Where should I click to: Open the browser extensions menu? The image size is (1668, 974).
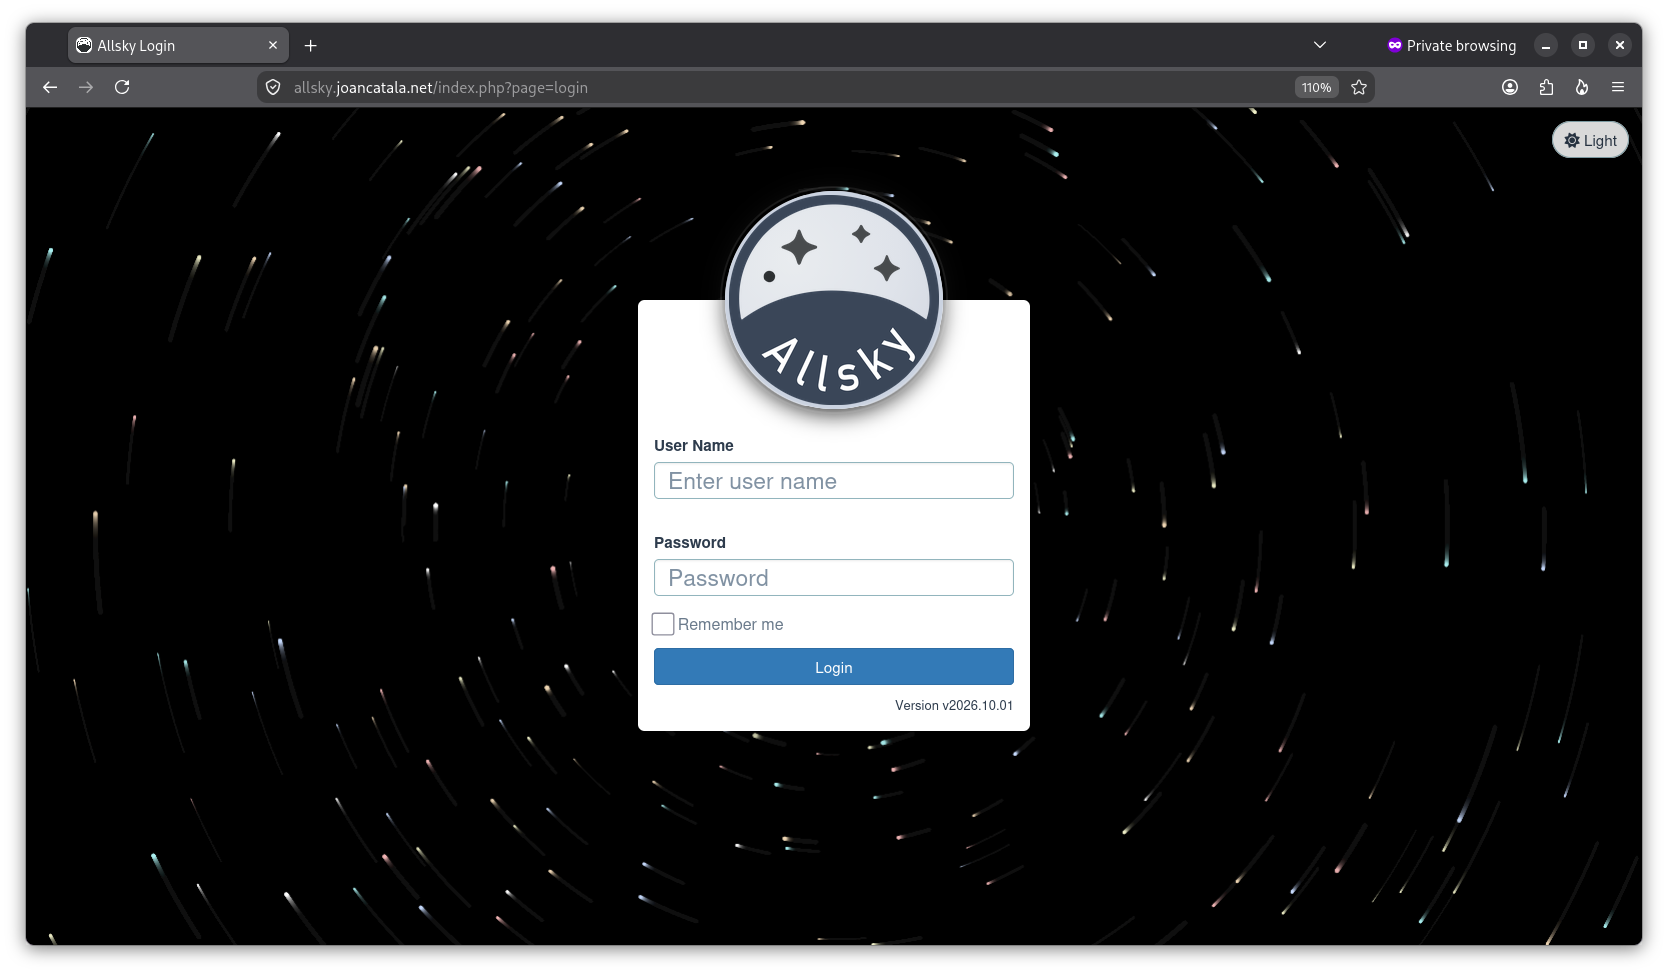1546,87
